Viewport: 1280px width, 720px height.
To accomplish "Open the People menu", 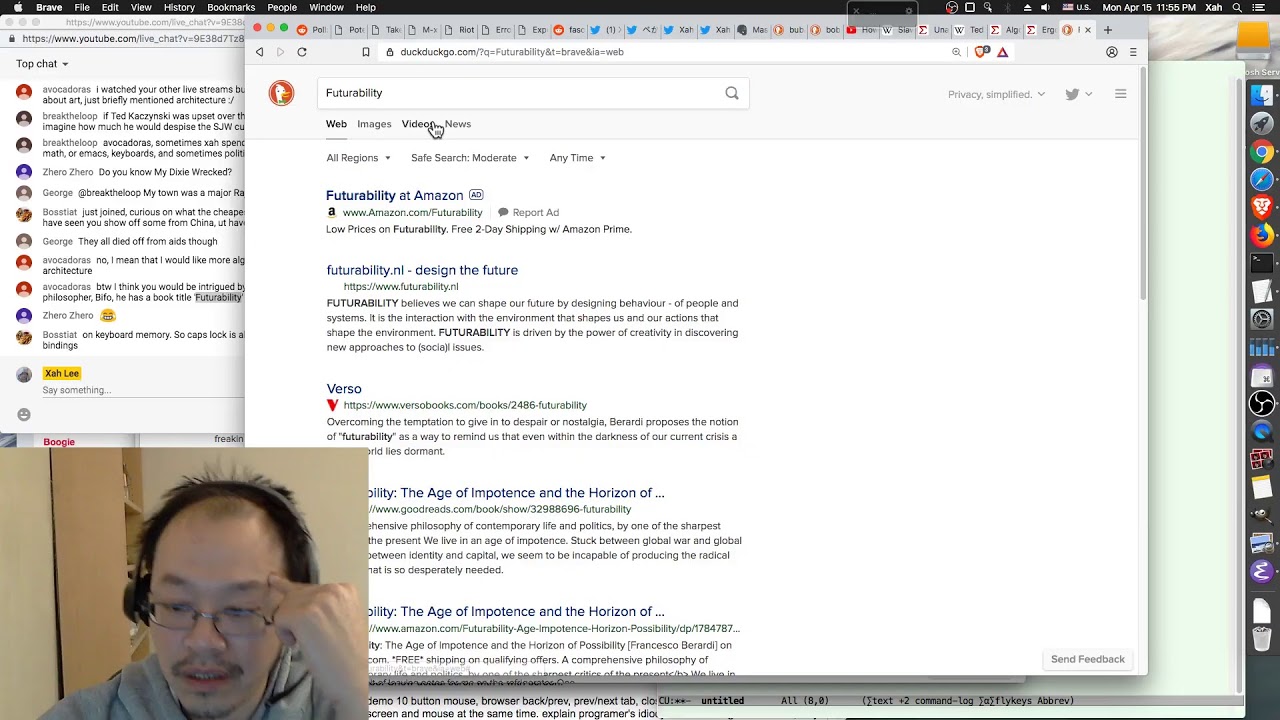I will 282,7.
